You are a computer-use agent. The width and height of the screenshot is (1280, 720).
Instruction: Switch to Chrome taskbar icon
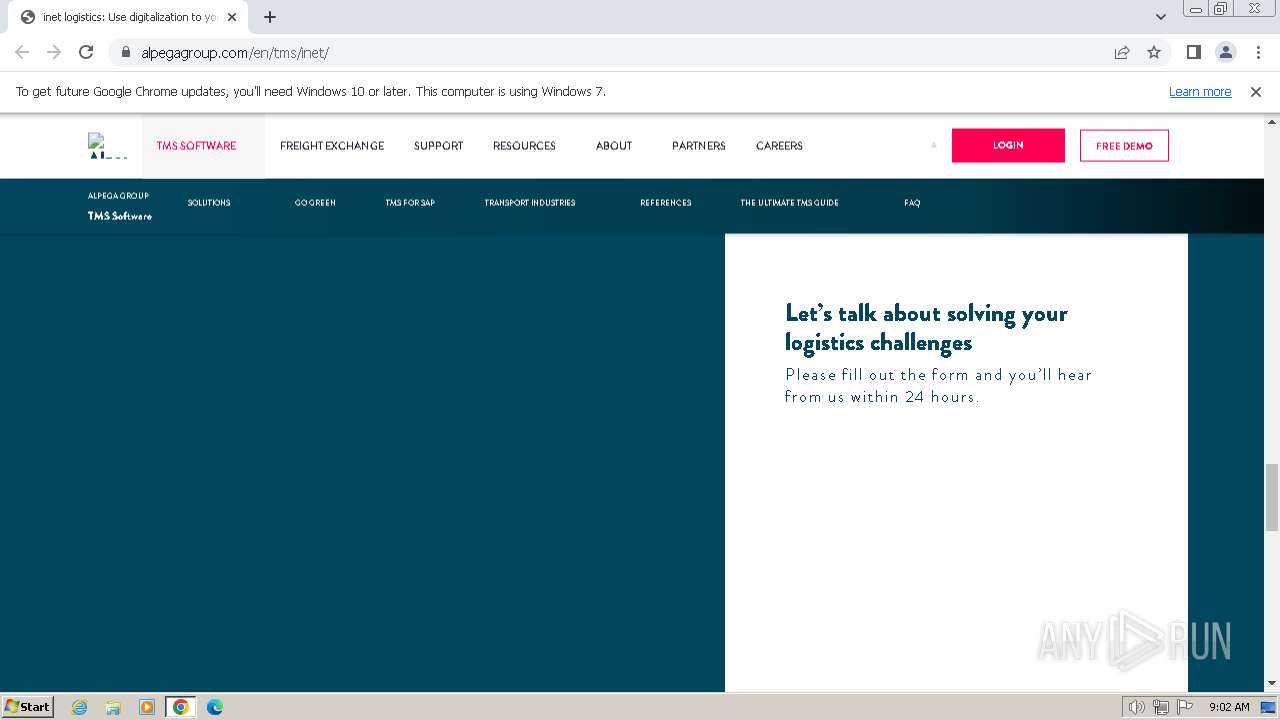[181, 707]
